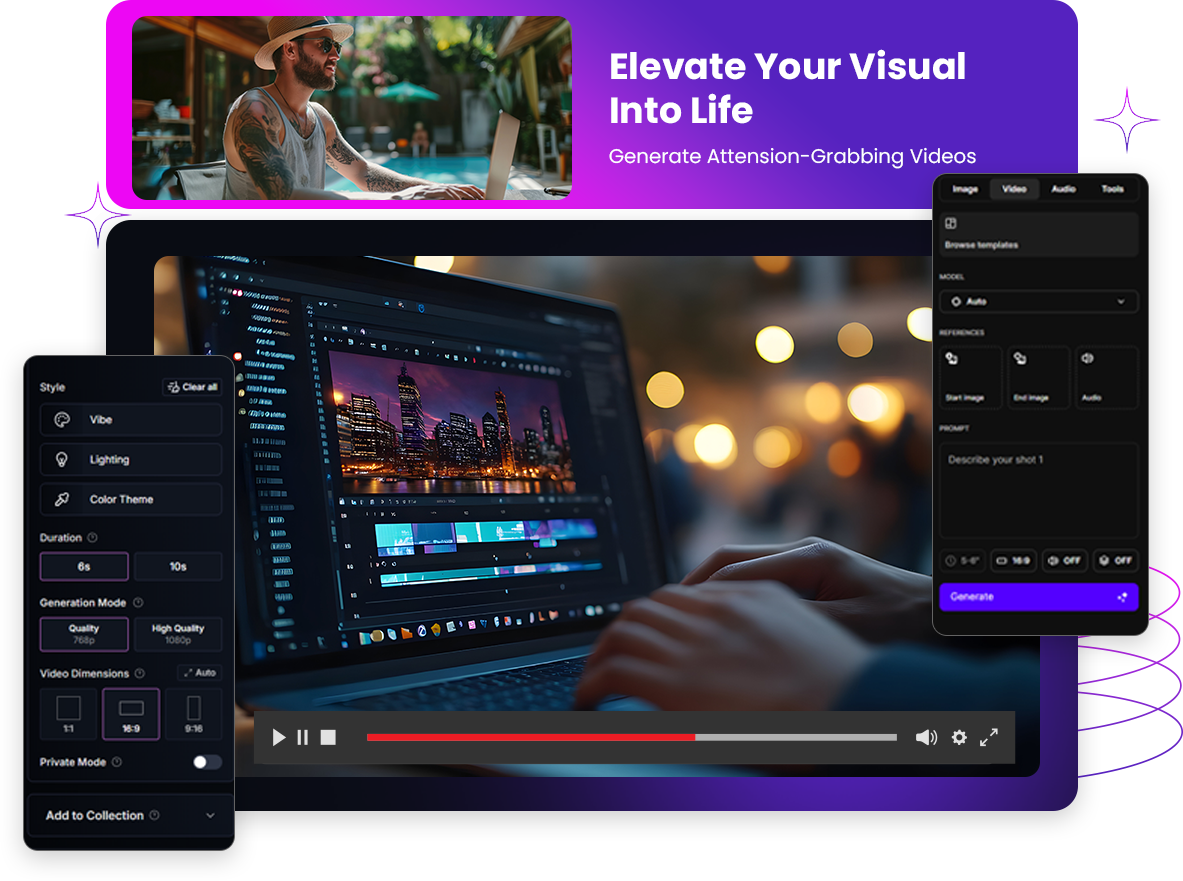The image size is (1183, 881).
Task: Open the Auto model dropdown
Action: click(1039, 301)
